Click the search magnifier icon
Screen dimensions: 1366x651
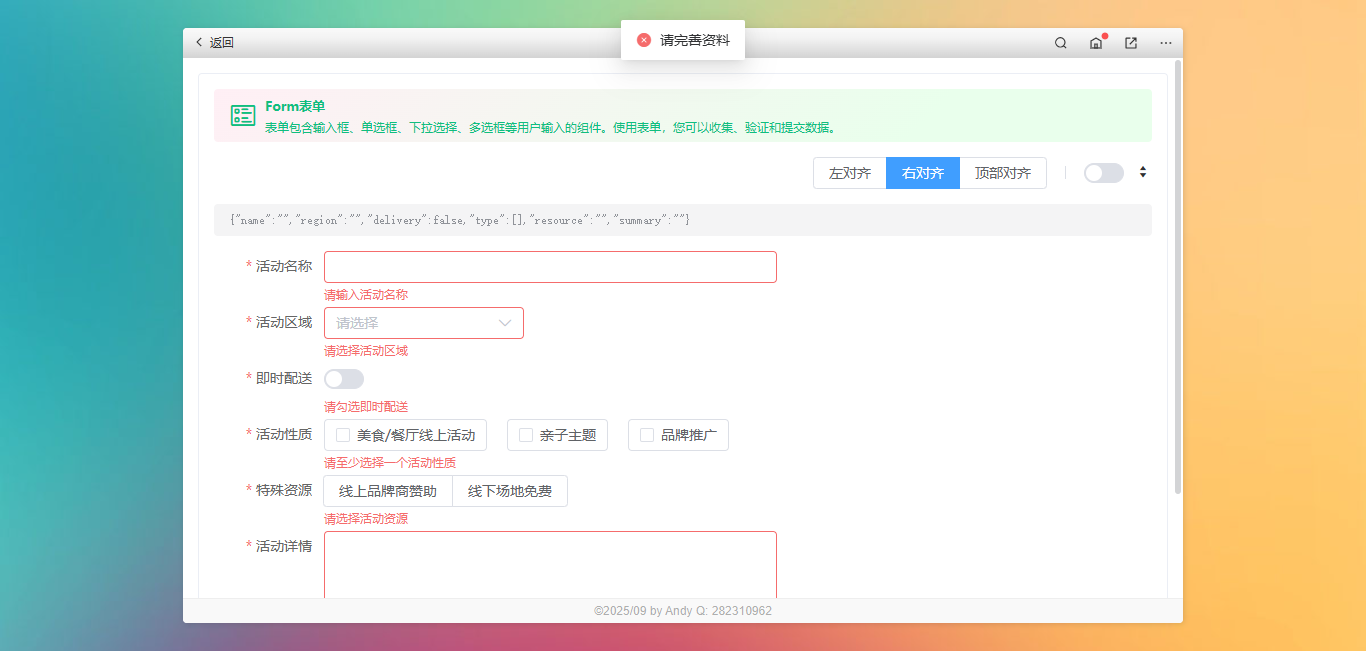(1060, 43)
